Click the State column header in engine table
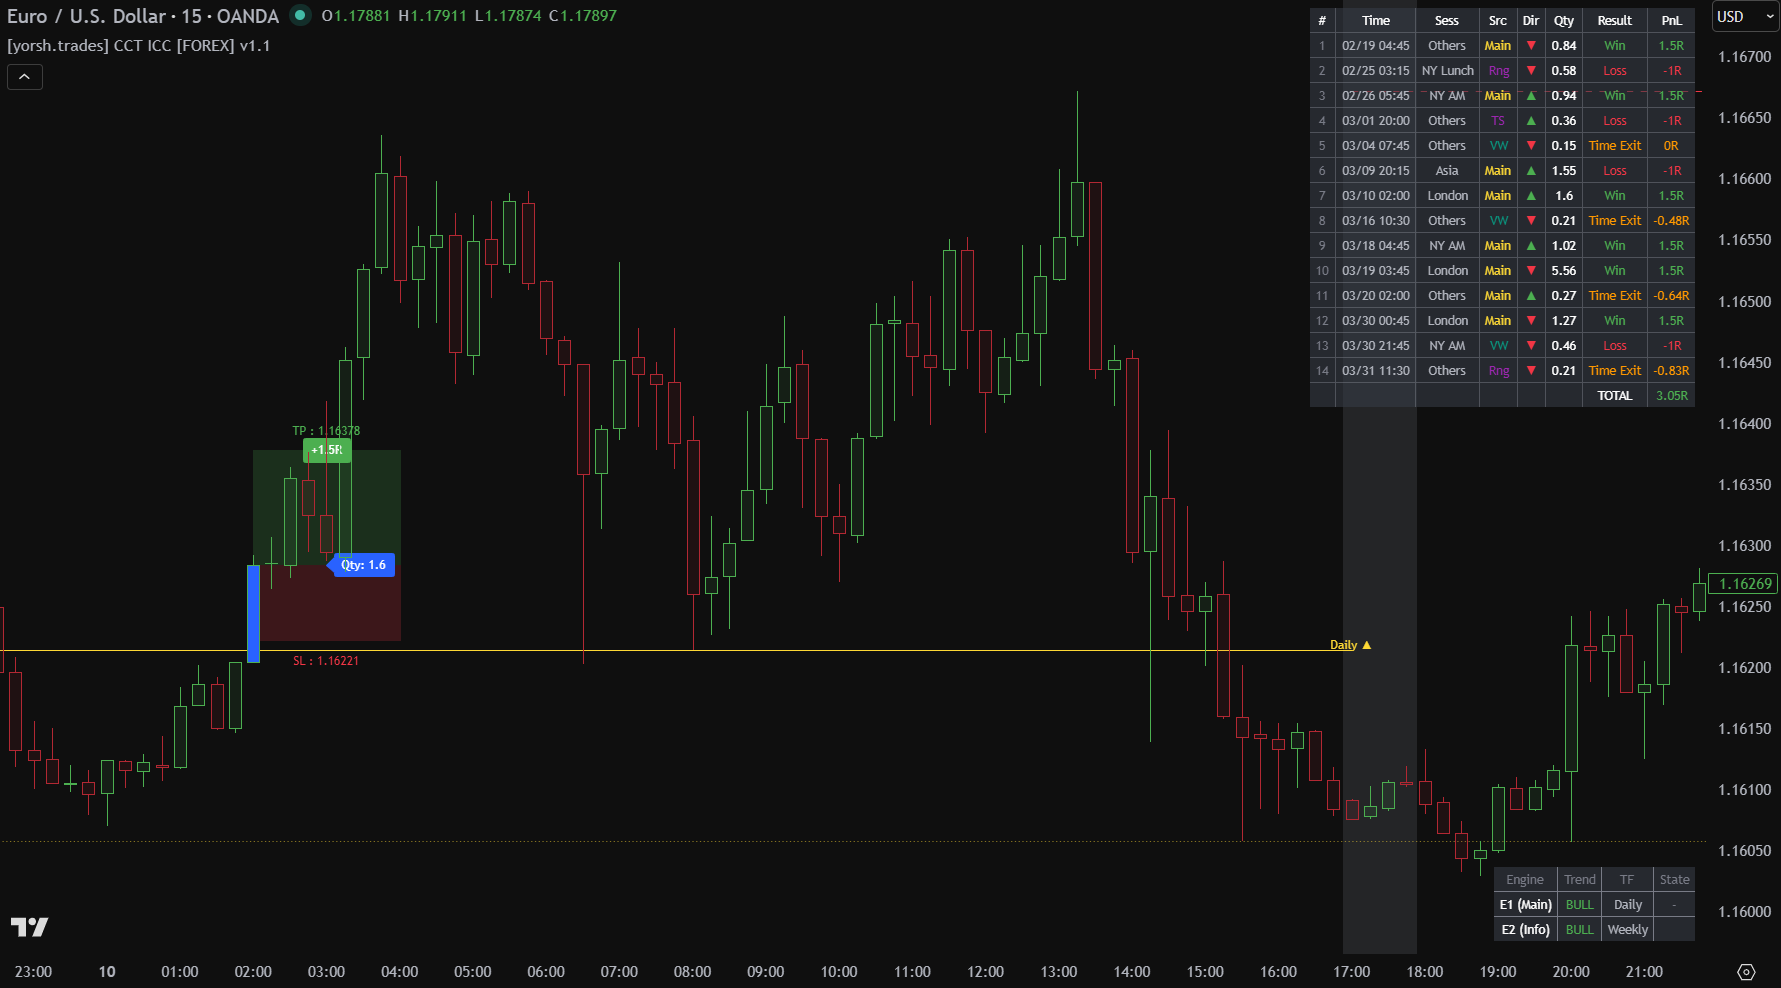1781x988 pixels. click(1674, 880)
